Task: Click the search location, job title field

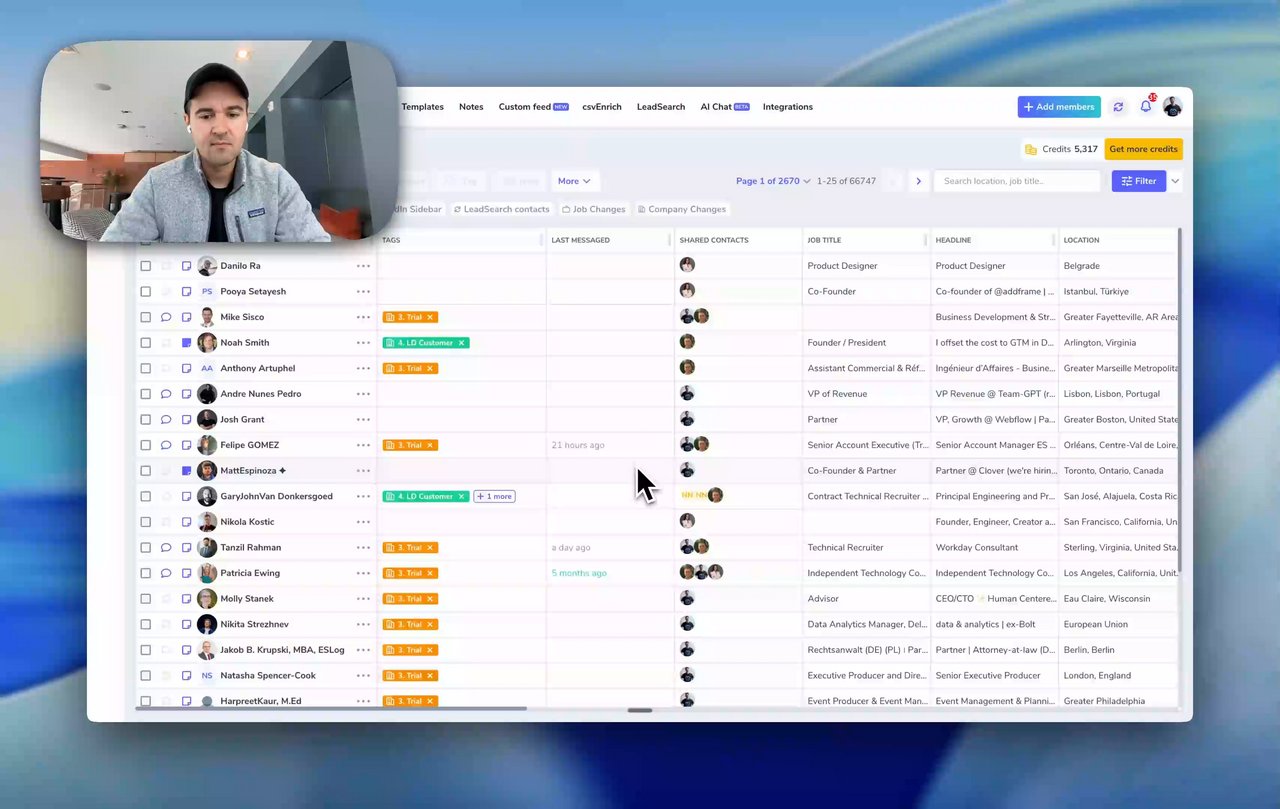Action: (1017, 181)
